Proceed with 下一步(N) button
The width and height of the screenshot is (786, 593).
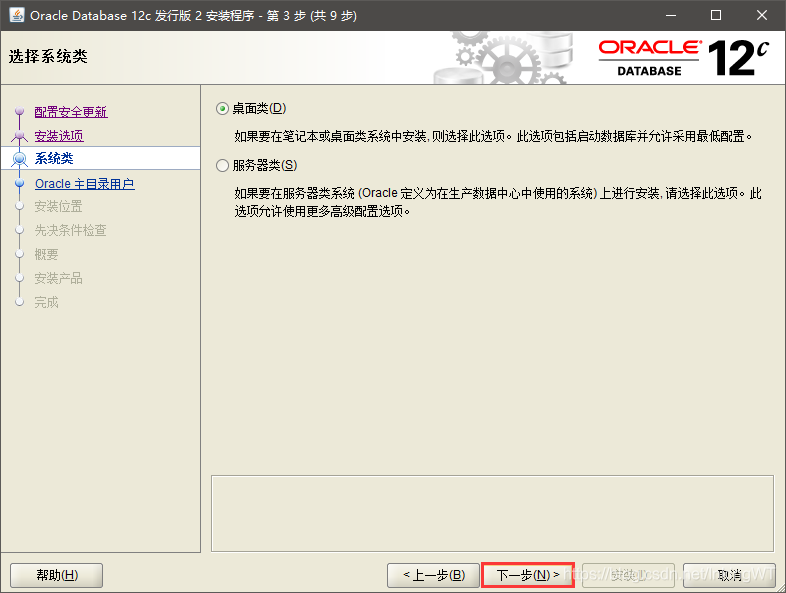(x=528, y=575)
